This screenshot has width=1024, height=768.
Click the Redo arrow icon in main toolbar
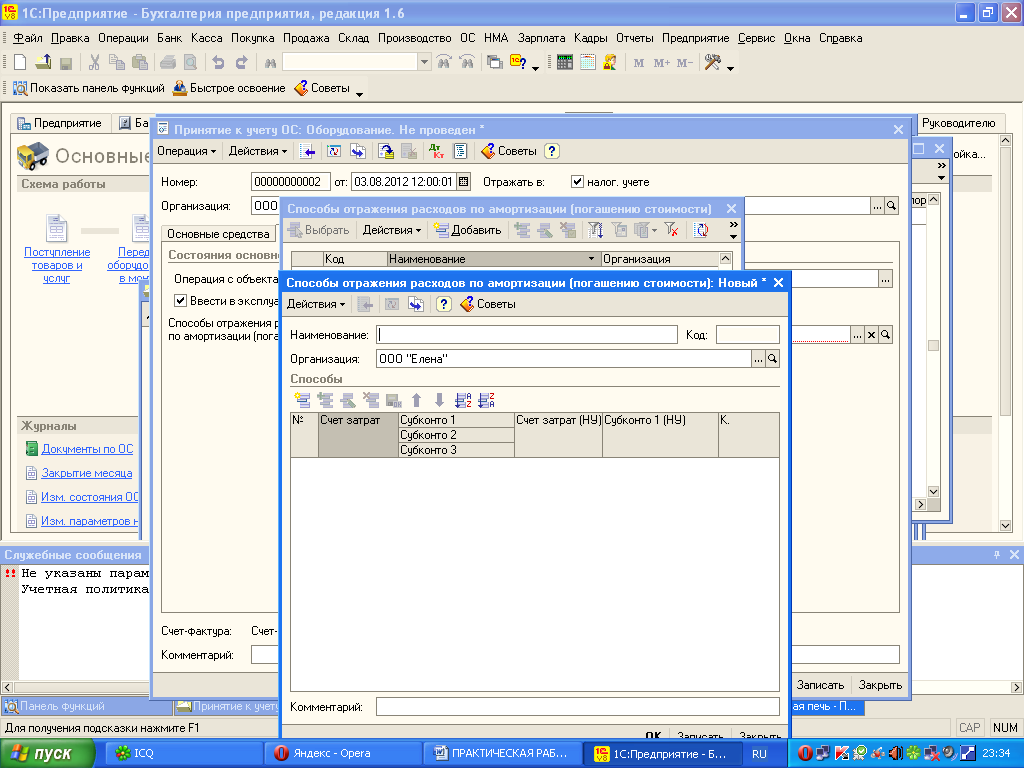coord(242,63)
